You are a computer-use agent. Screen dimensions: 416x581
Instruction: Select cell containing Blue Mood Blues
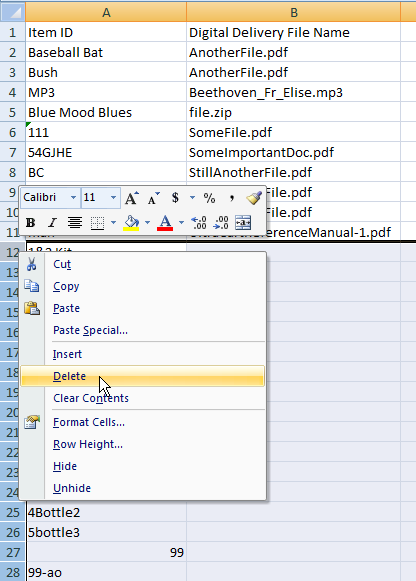[x=106, y=113]
